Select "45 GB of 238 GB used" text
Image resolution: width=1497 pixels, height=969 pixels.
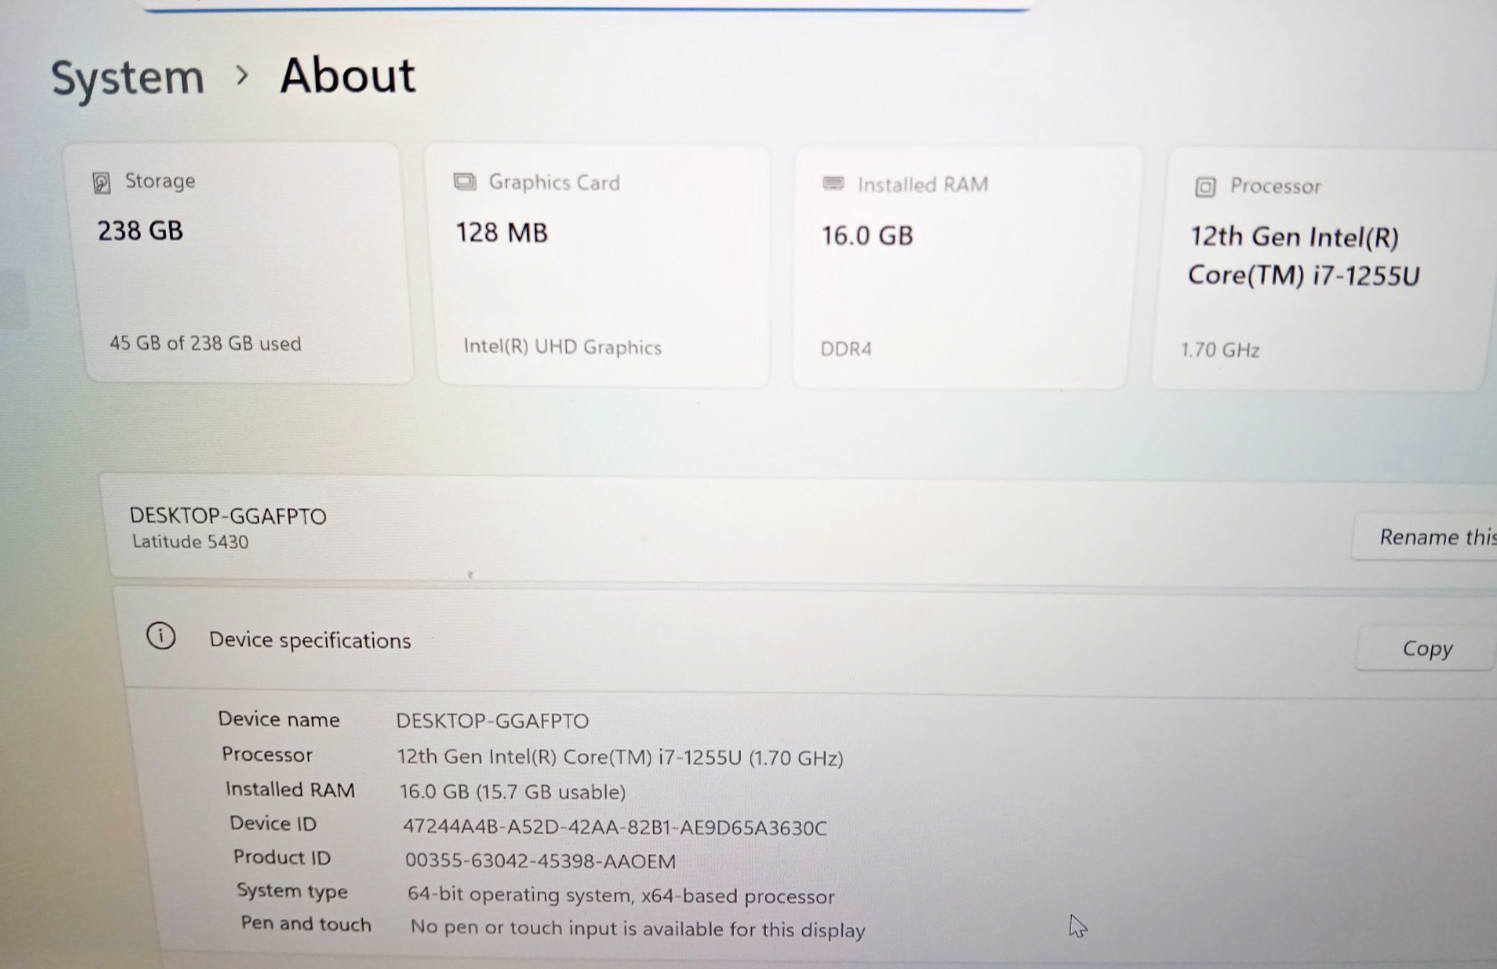pyautogui.click(x=205, y=343)
